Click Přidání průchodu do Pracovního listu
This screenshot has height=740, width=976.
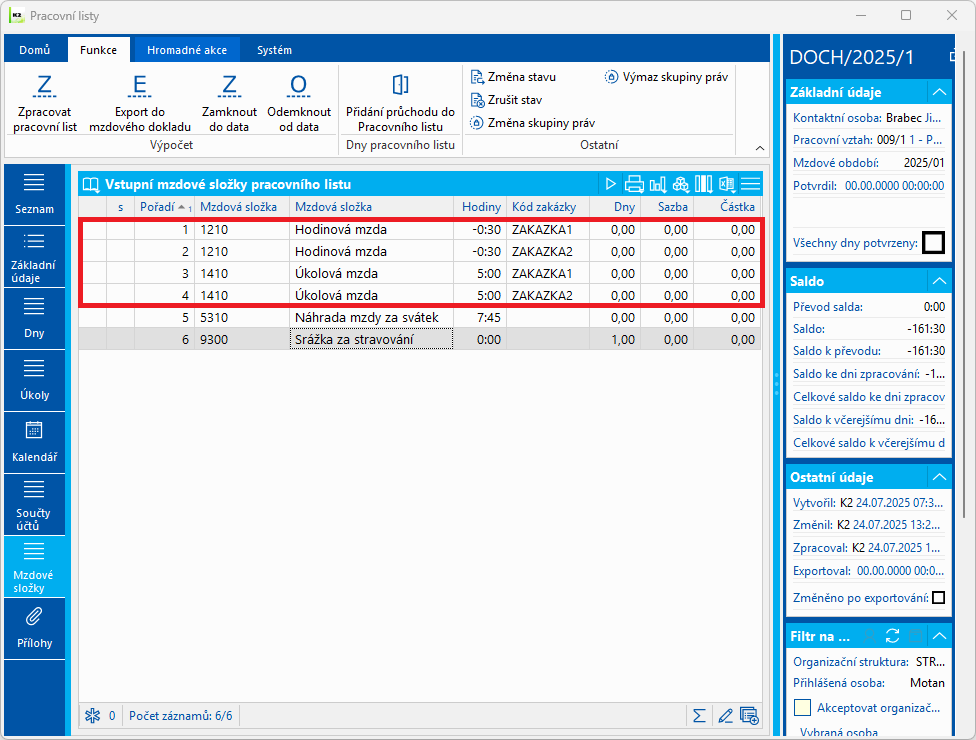[400, 103]
